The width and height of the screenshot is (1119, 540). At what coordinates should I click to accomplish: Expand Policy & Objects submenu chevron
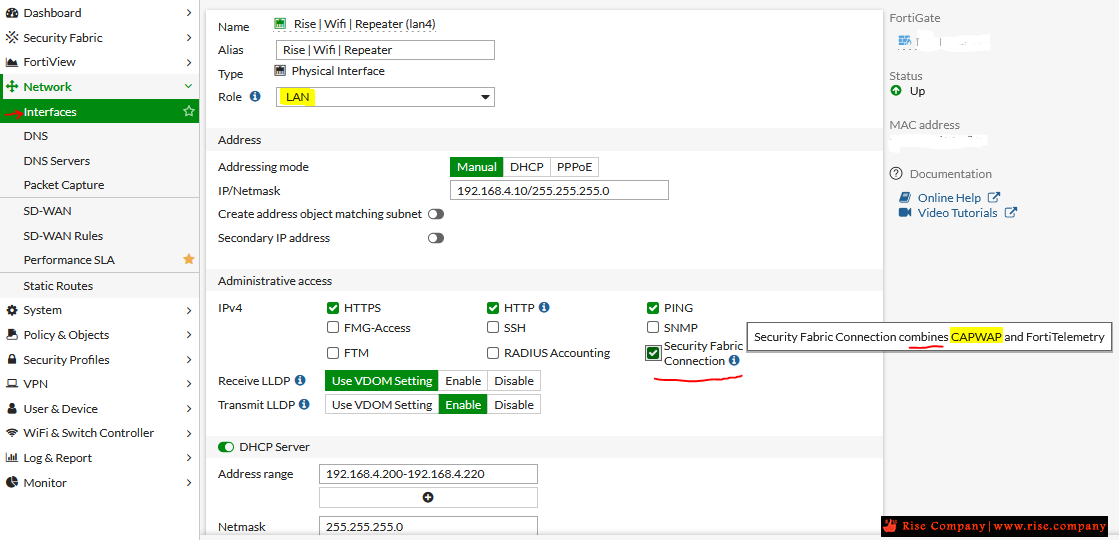(x=188, y=335)
